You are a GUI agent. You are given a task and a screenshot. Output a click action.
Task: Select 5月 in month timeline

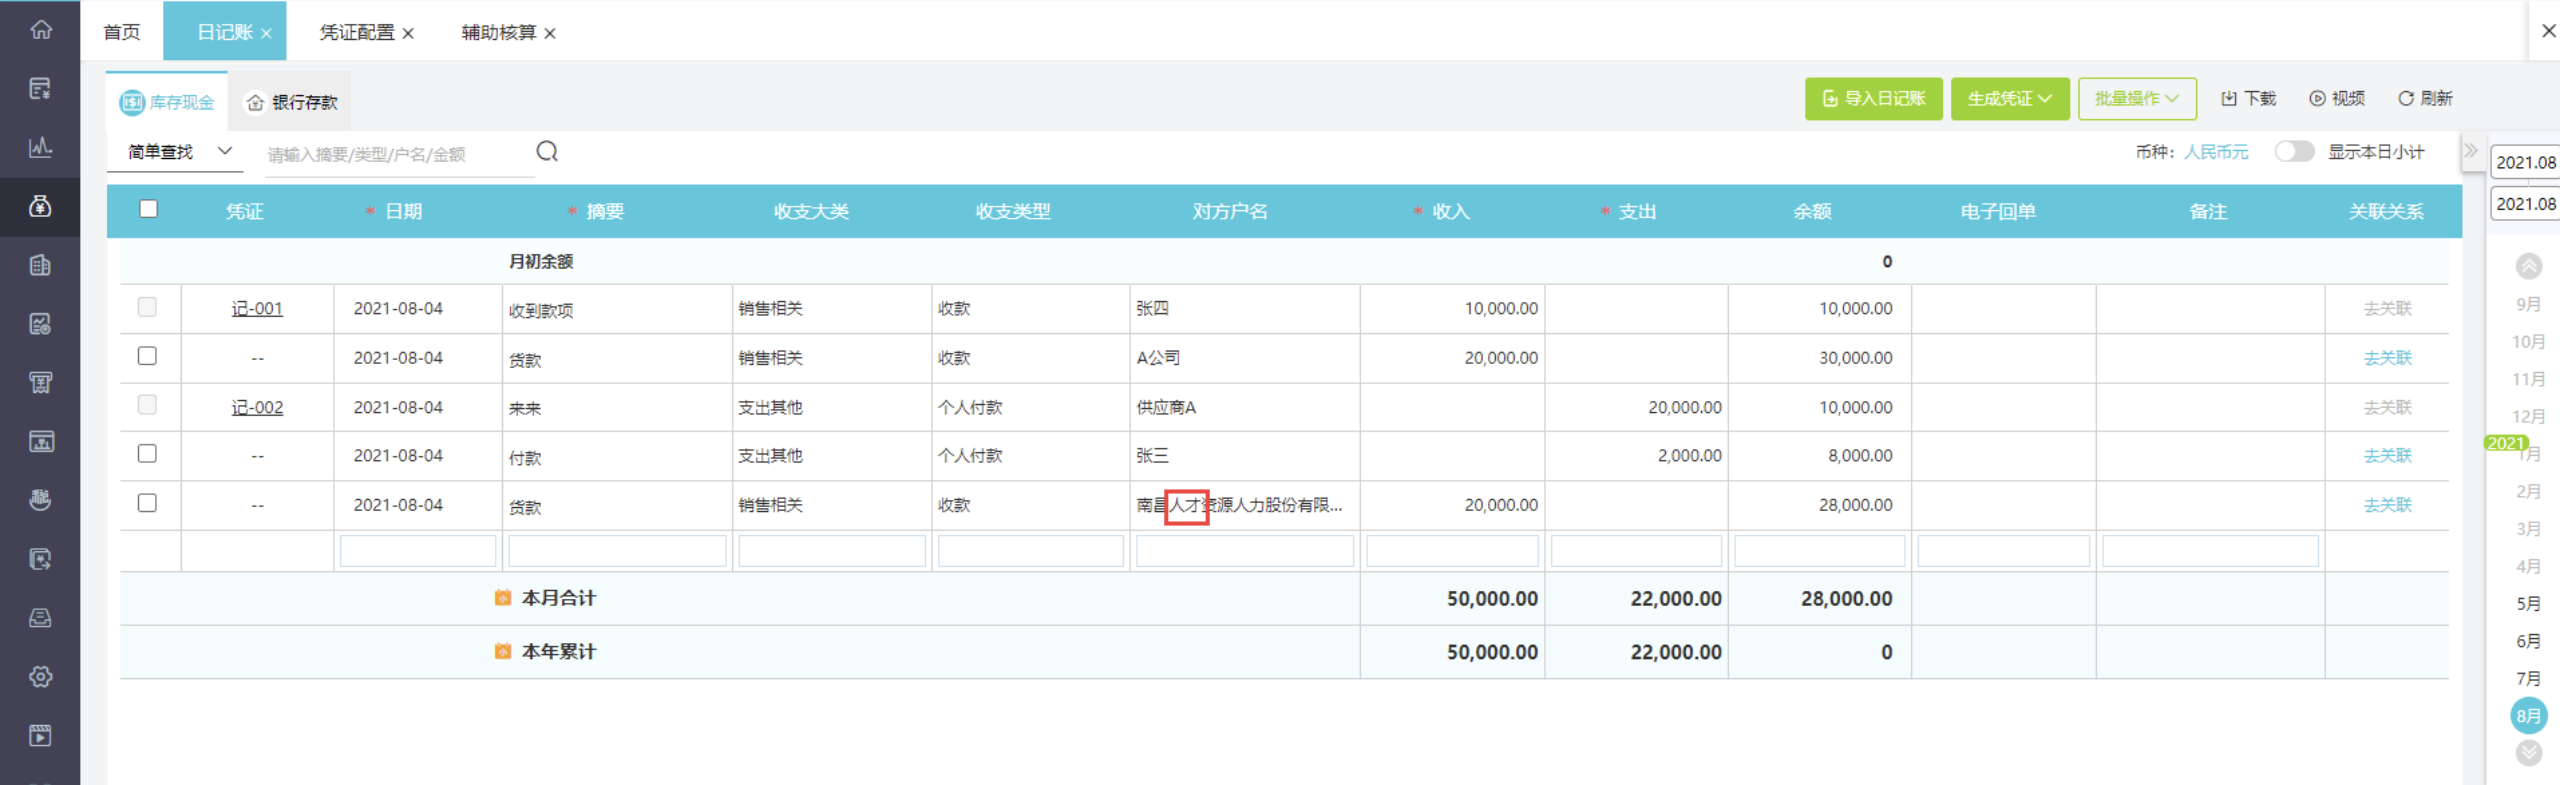(2529, 603)
